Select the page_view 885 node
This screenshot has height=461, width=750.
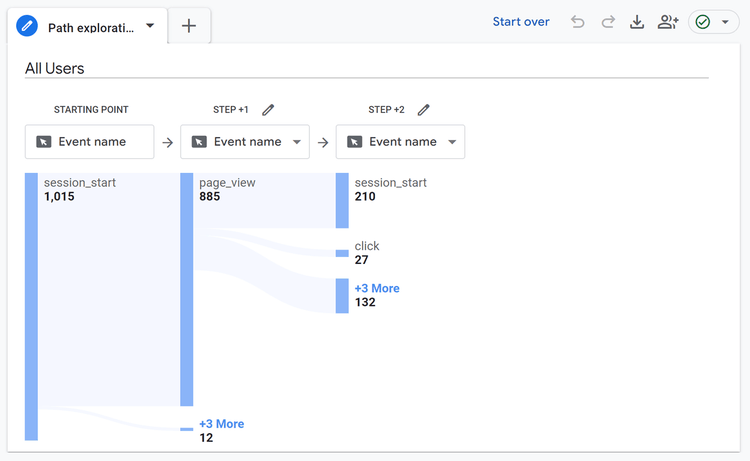point(187,289)
